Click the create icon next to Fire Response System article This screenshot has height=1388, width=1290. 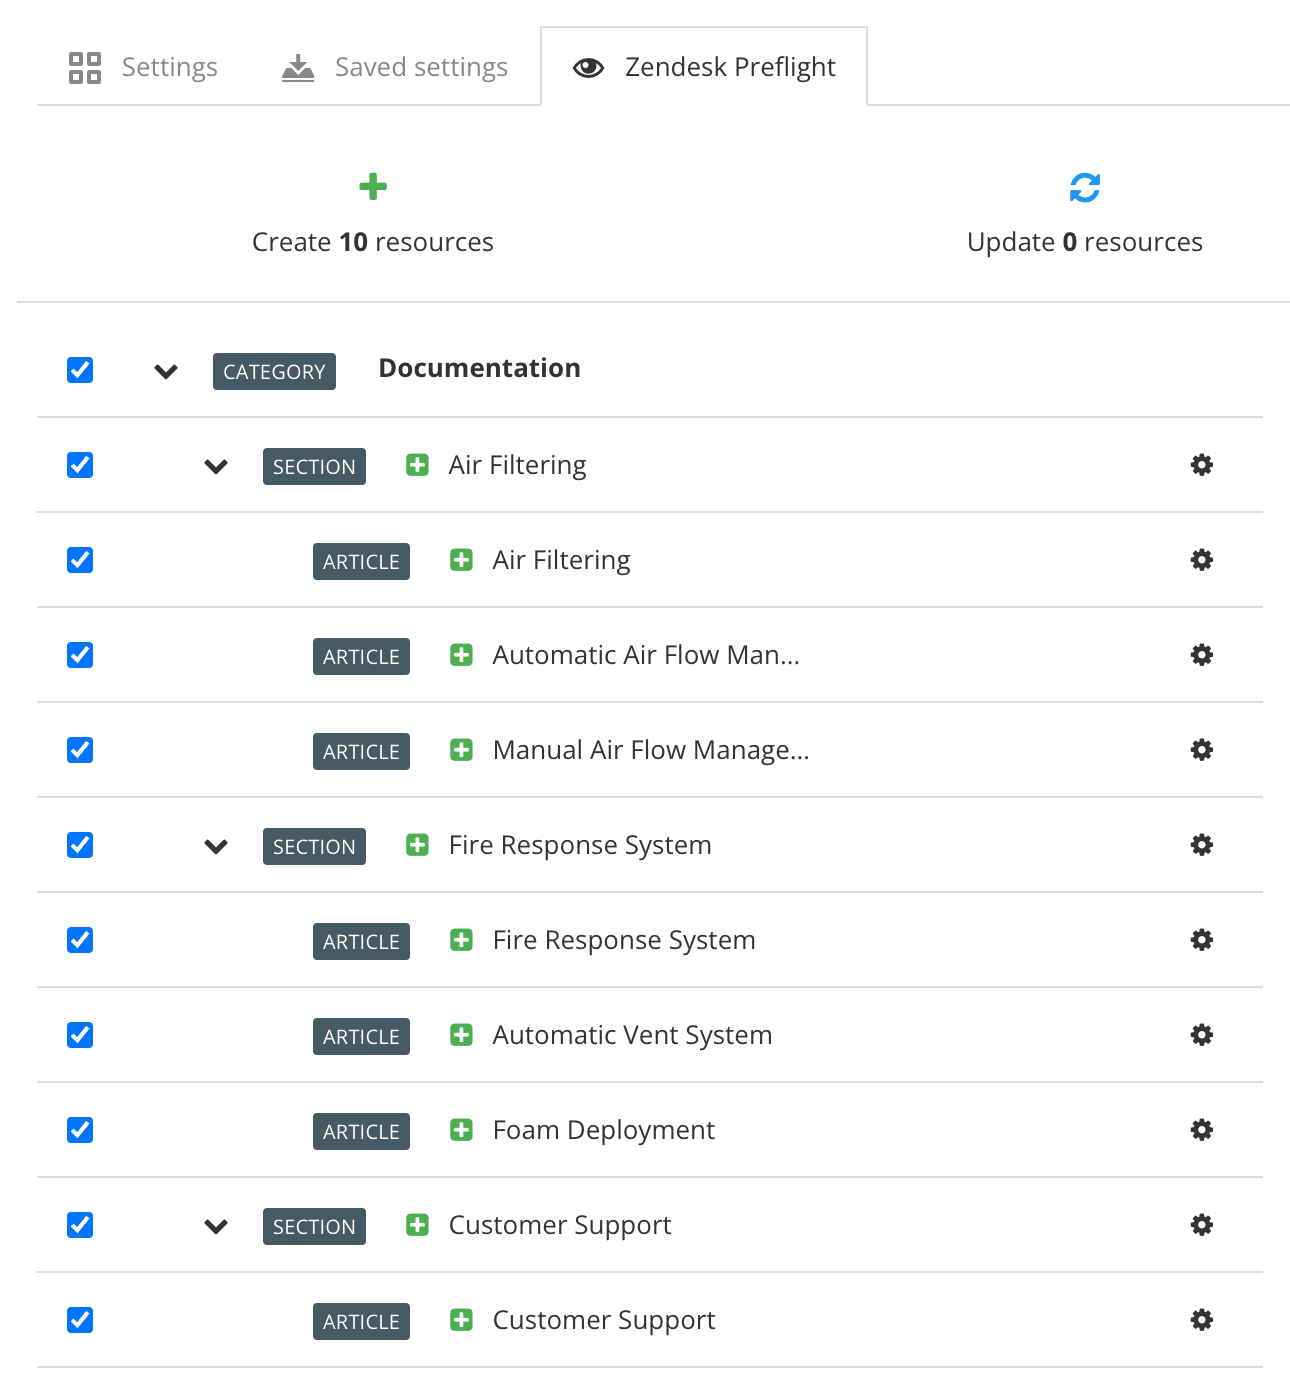click(x=461, y=940)
